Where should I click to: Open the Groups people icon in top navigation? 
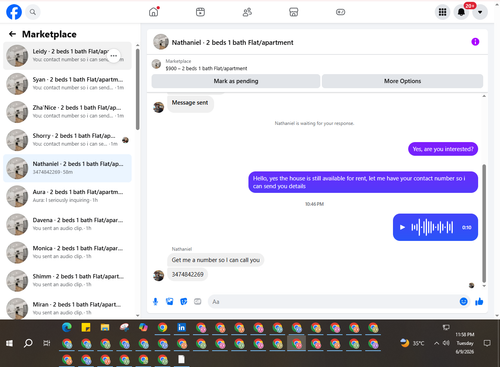click(x=247, y=12)
